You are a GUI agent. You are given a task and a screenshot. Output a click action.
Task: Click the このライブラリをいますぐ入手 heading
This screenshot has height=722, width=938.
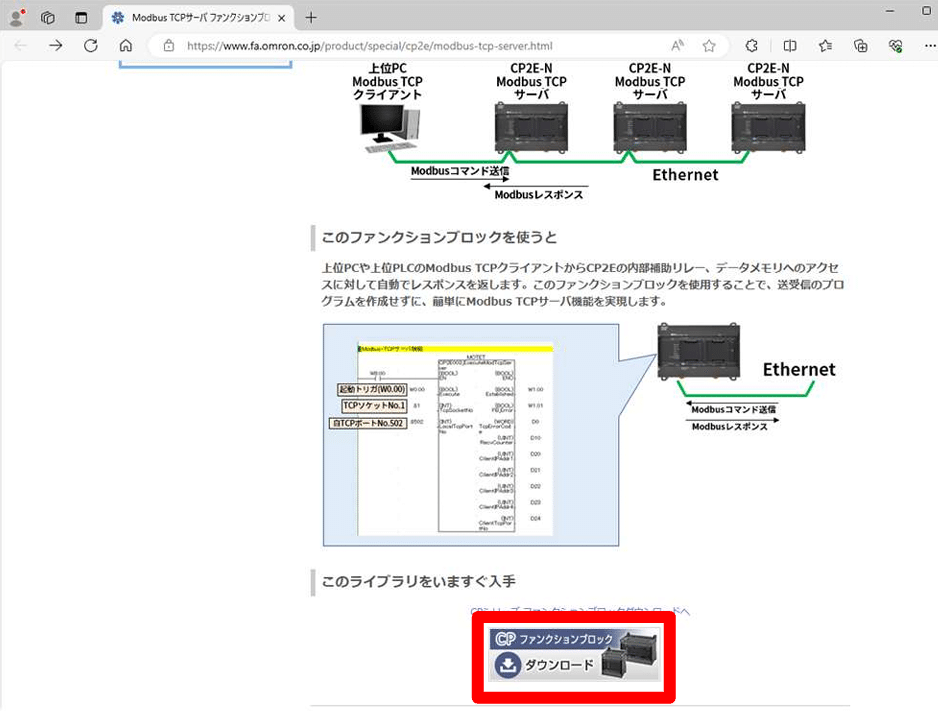(x=418, y=581)
